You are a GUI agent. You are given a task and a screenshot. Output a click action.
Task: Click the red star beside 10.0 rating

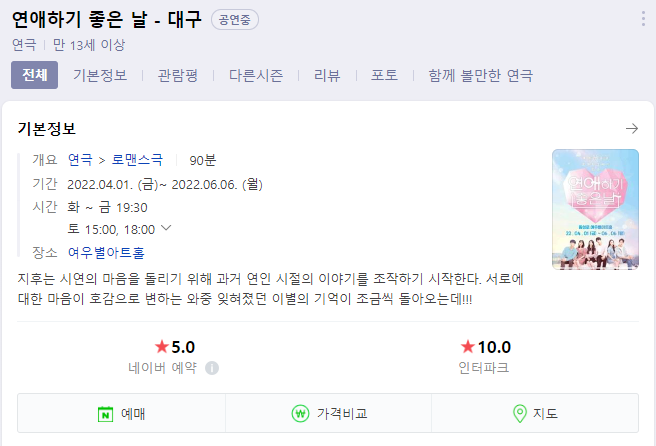(467, 346)
